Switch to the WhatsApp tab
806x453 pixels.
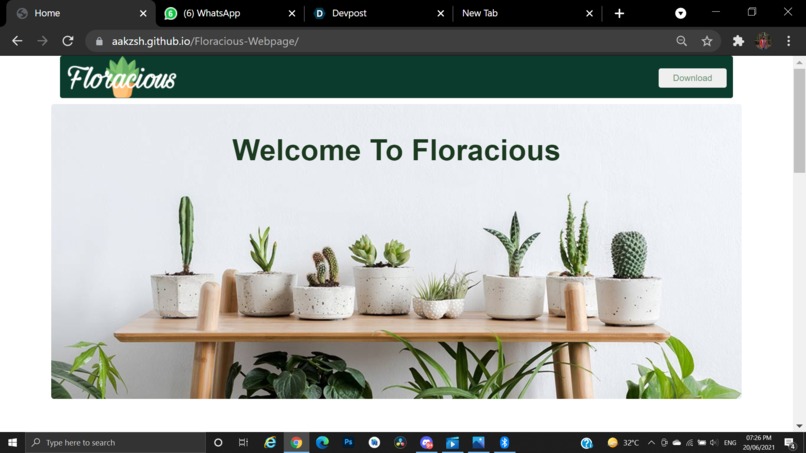230,14
